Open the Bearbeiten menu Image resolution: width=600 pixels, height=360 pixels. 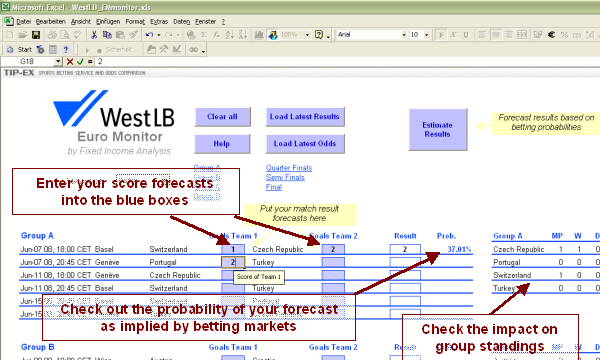coord(51,22)
